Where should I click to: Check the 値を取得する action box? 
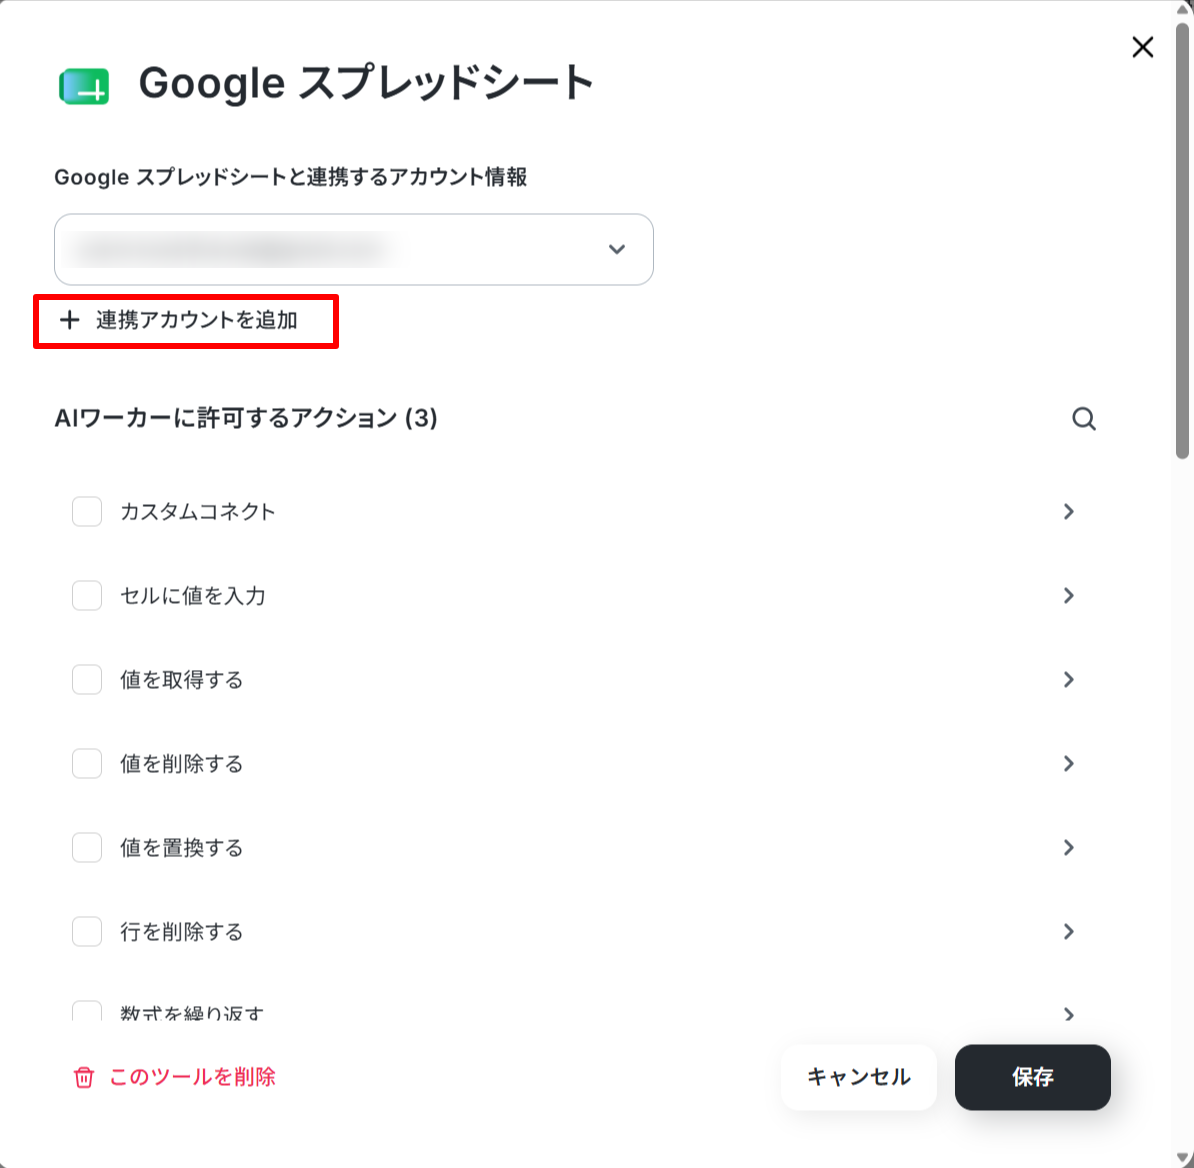click(x=87, y=679)
